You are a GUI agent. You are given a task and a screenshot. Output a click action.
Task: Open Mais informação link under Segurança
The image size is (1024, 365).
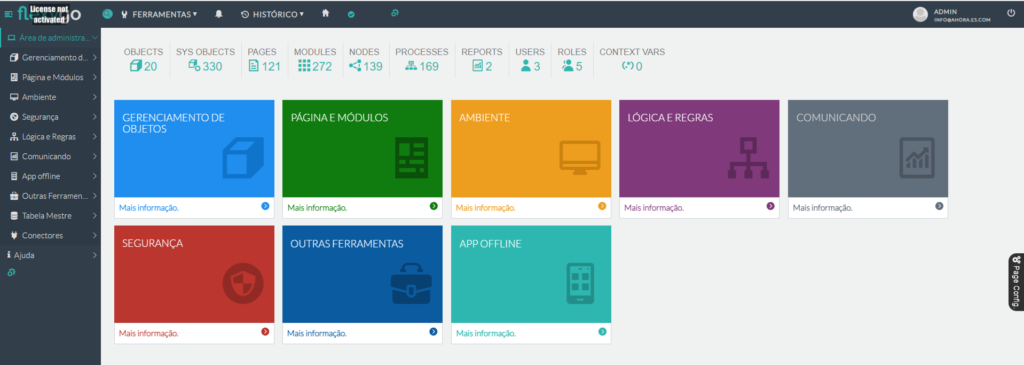point(148,333)
